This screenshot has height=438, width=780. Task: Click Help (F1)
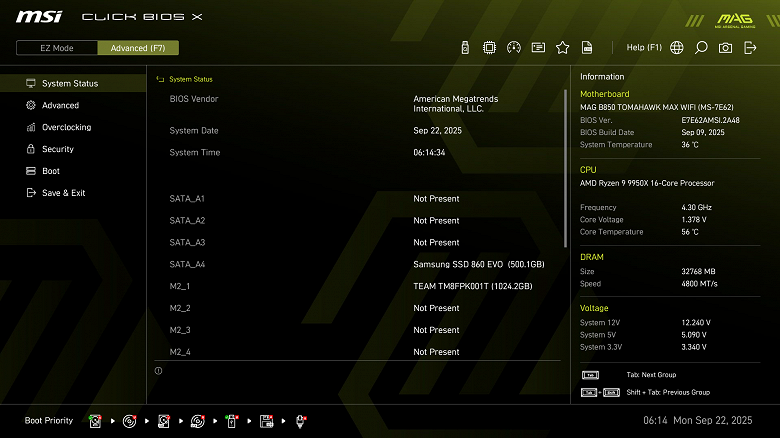click(x=644, y=47)
